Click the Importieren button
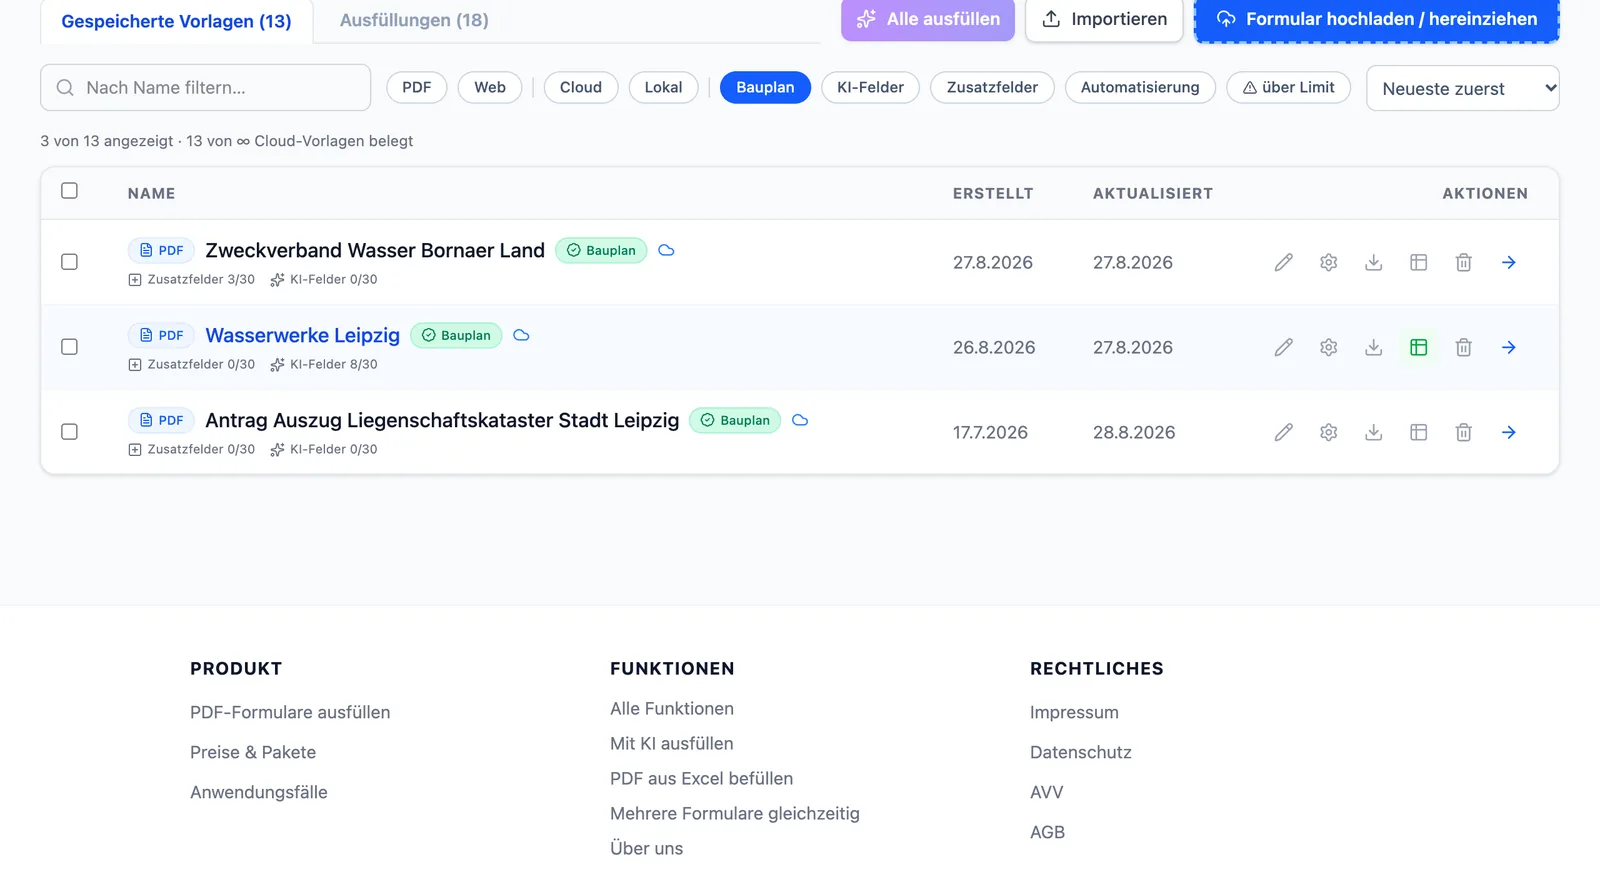1600x872 pixels. pos(1104,19)
